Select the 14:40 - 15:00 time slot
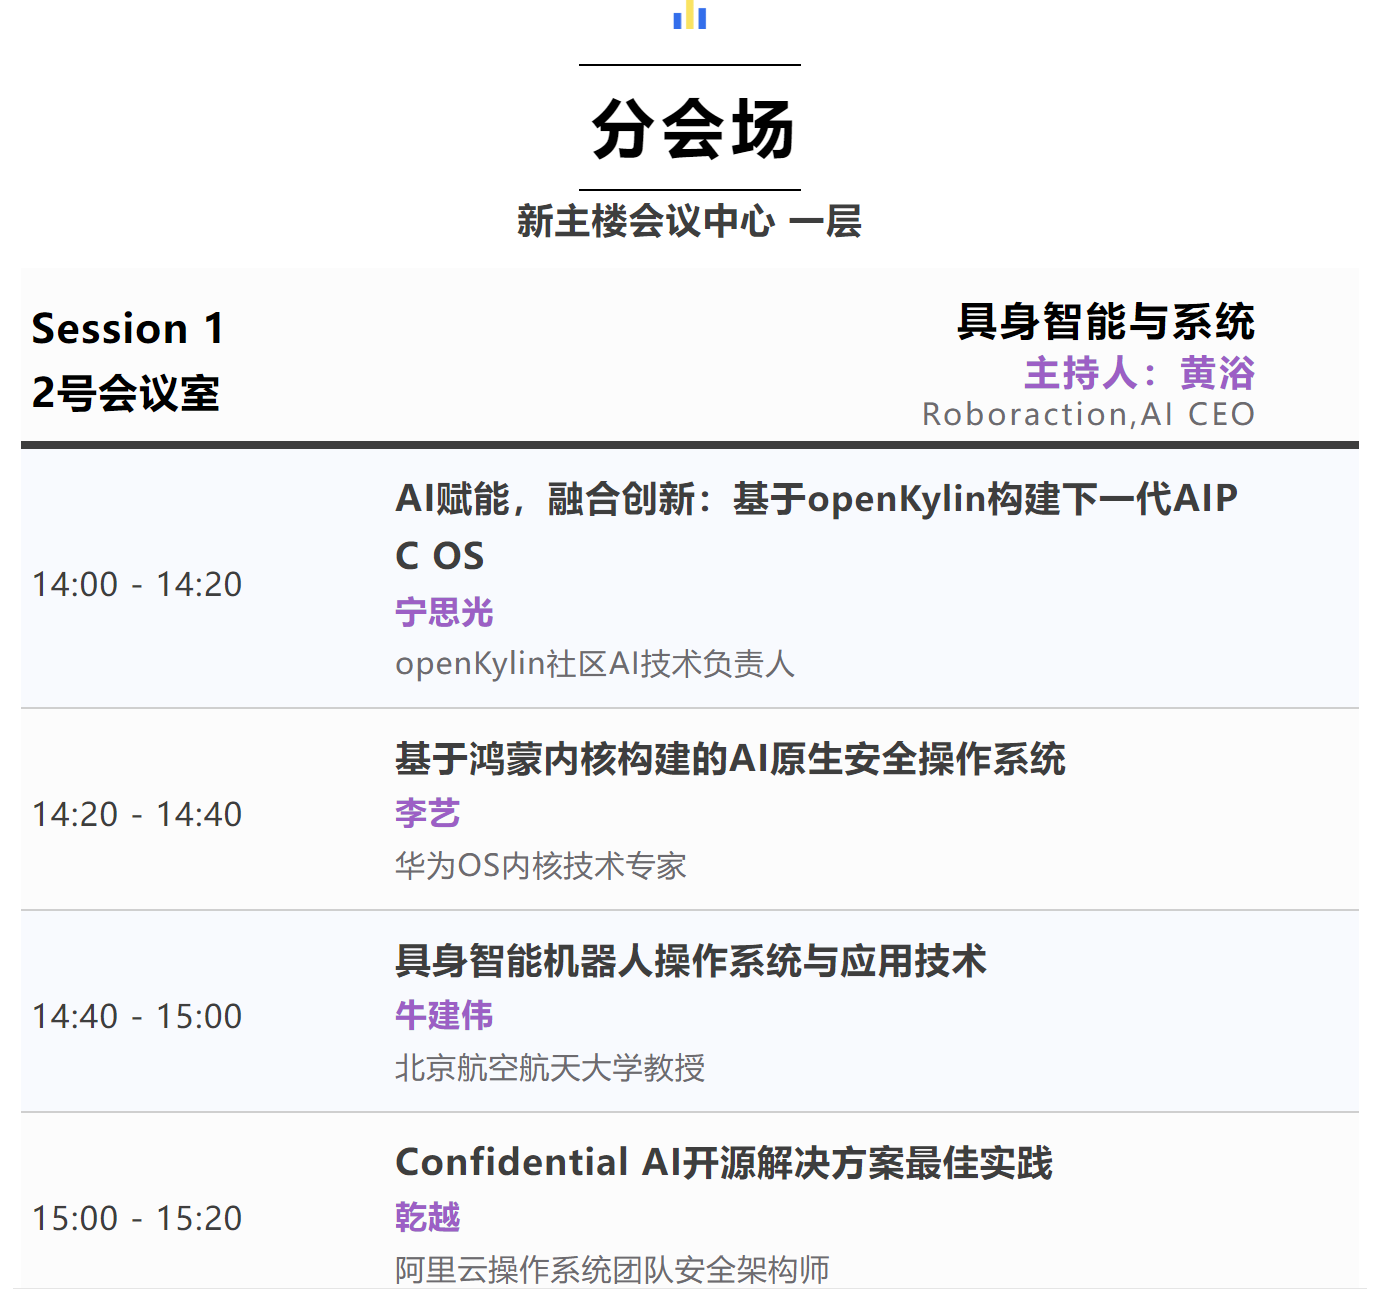 (137, 1016)
